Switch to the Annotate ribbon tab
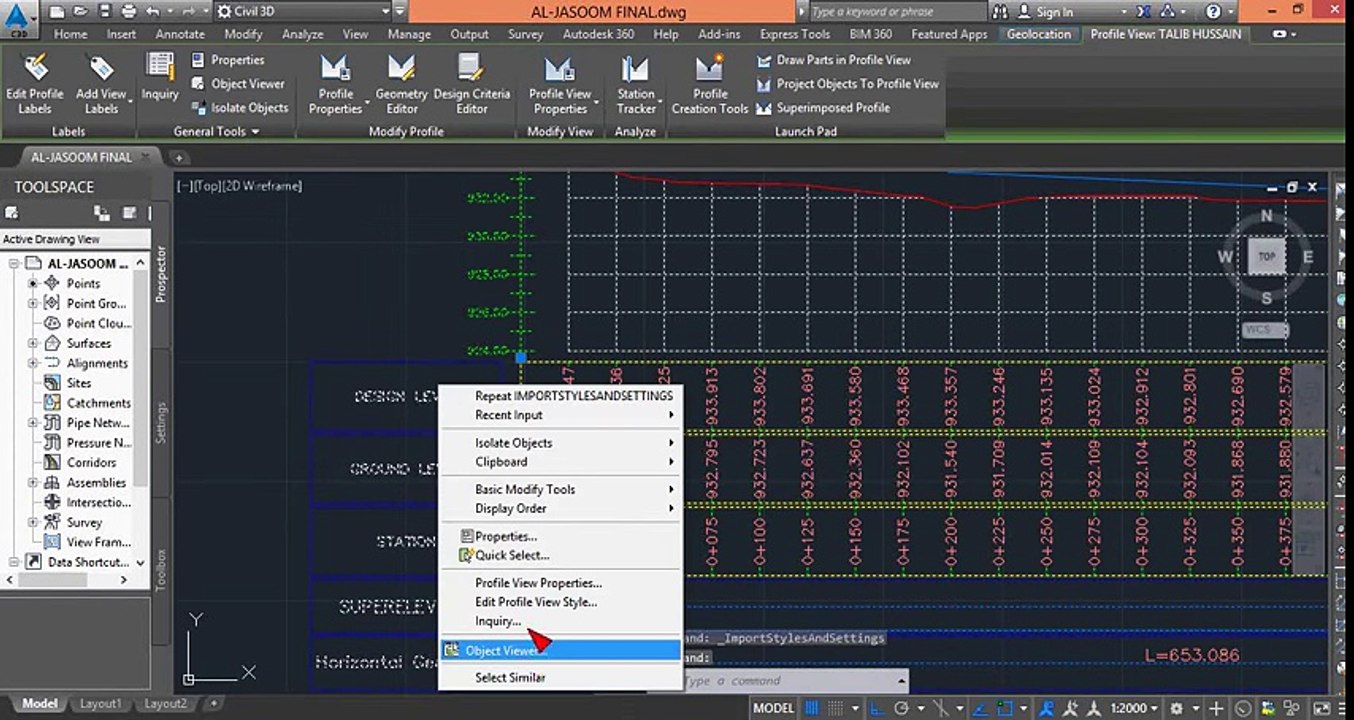The width and height of the screenshot is (1354, 720). [x=180, y=34]
